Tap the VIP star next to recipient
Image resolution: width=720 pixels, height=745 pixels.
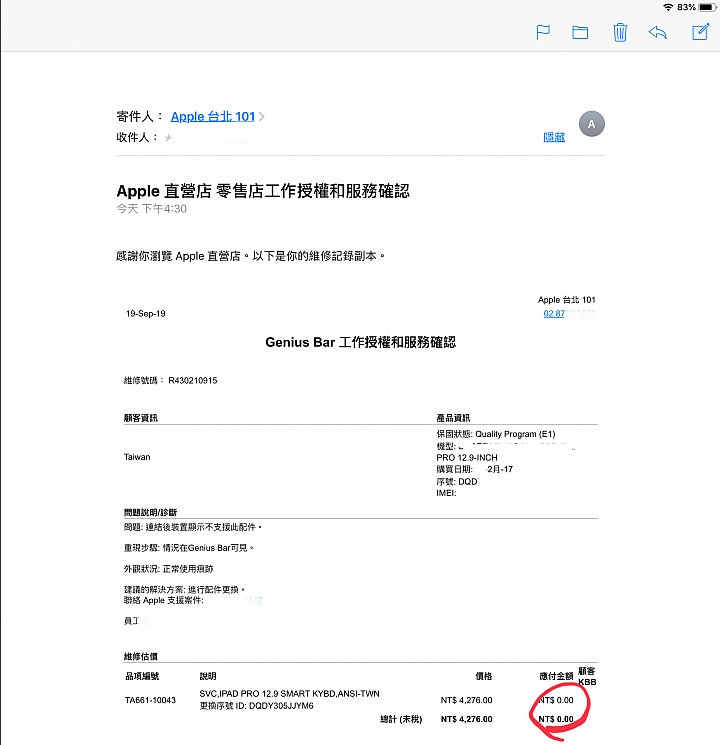point(168,138)
